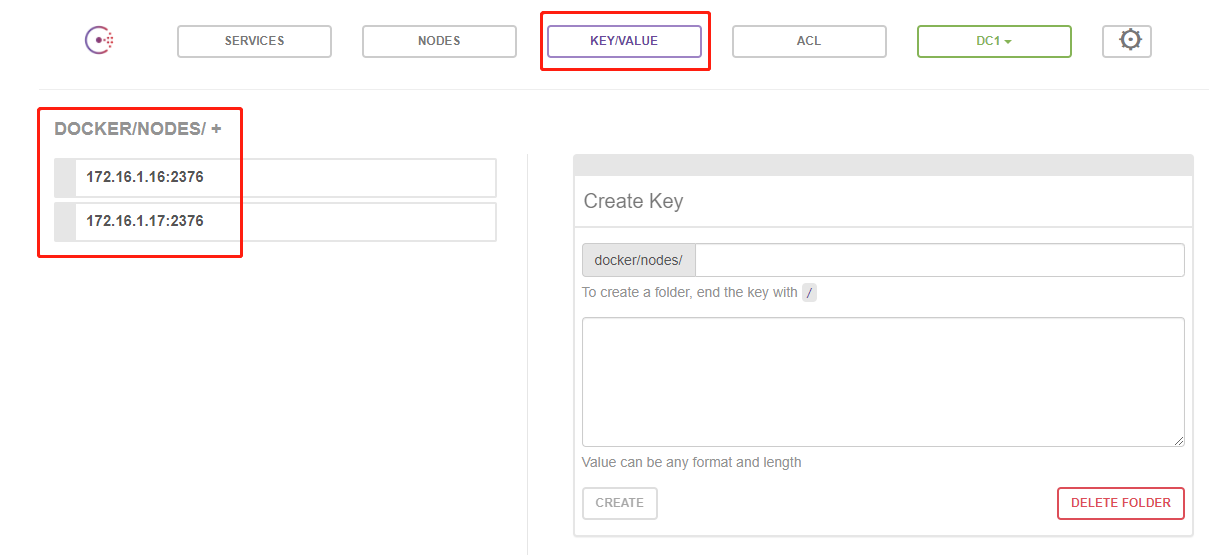Click the Consul logo icon
The image size is (1226, 555).
pyautogui.click(x=99, y=41)
